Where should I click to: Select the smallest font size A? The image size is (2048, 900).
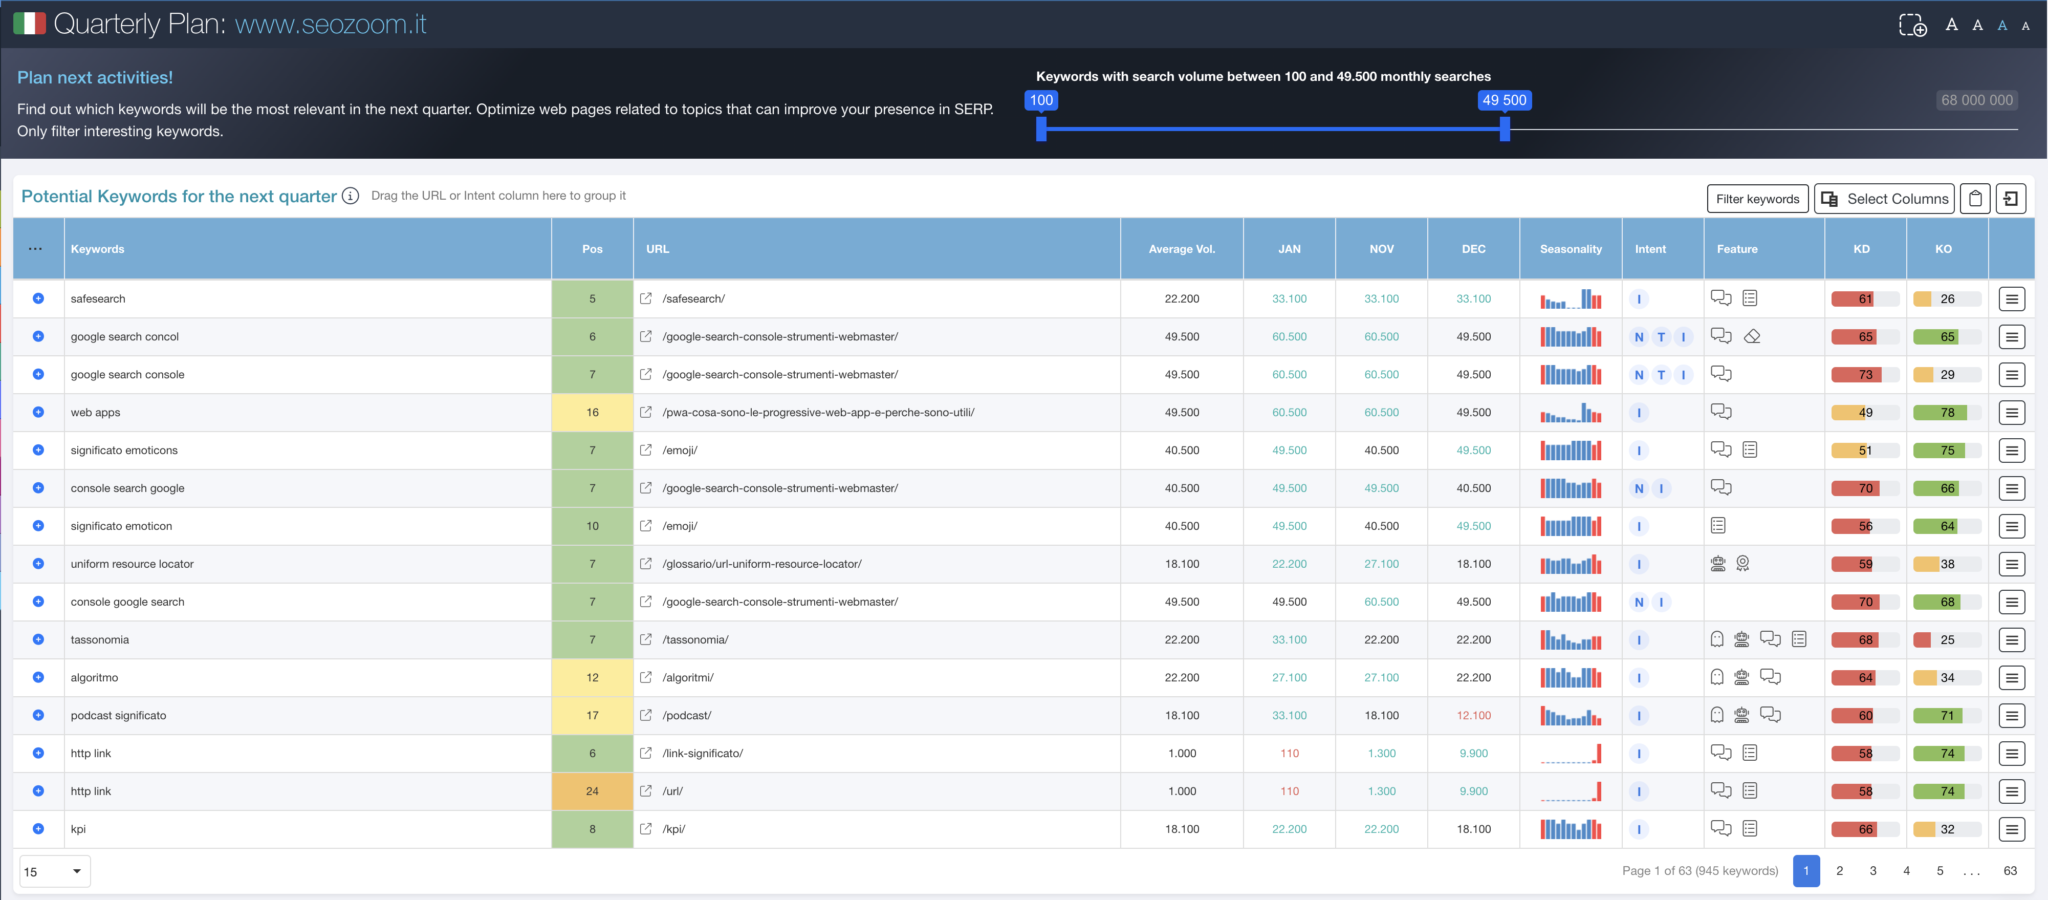point(2025,26)
